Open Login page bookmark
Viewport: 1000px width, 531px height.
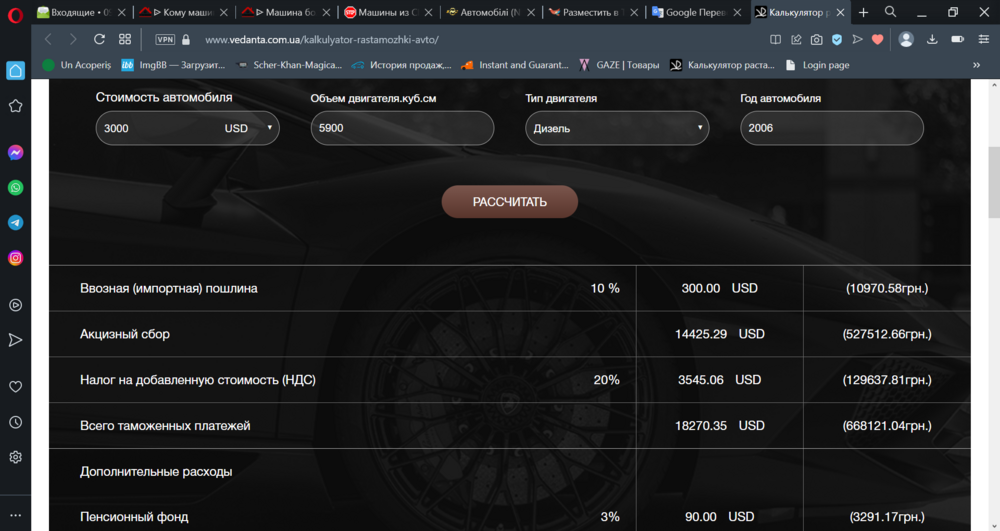pyautogui.click(x=818, y=65)
